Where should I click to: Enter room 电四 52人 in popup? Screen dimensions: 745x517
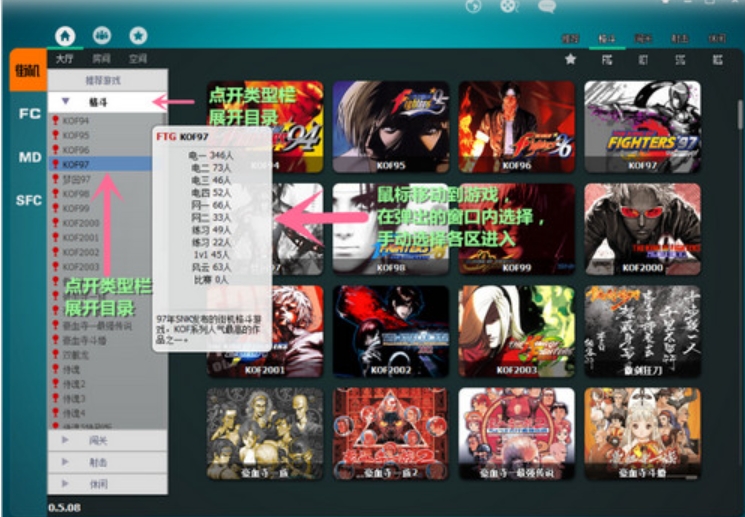[x=211, y=192]
